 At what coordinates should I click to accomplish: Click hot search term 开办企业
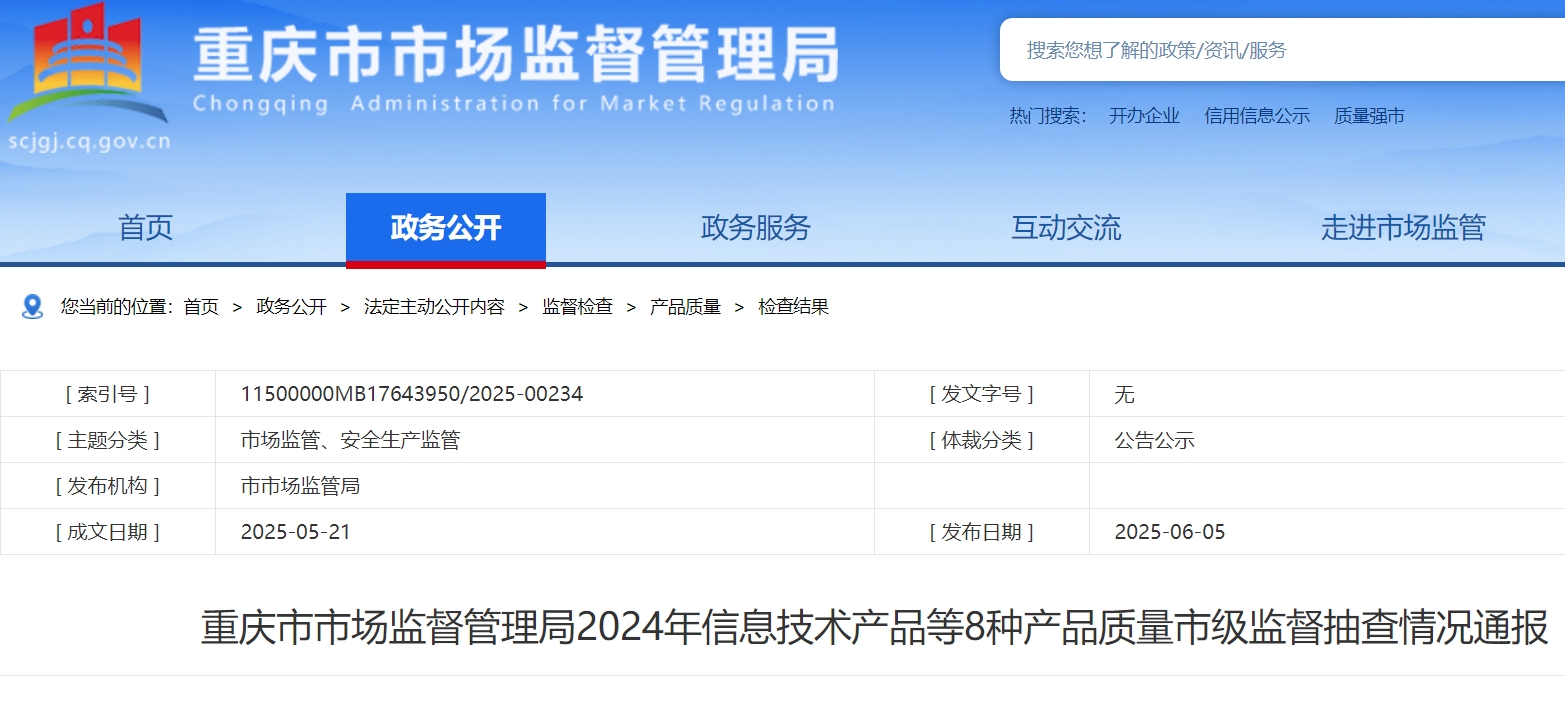[x=1144, y=116]
